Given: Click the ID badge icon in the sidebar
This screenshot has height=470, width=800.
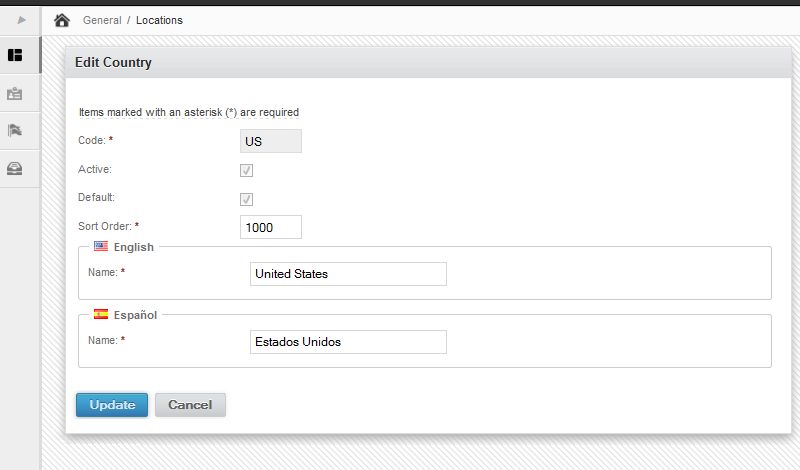Looking at the screenshot, I should pos(14,93).
